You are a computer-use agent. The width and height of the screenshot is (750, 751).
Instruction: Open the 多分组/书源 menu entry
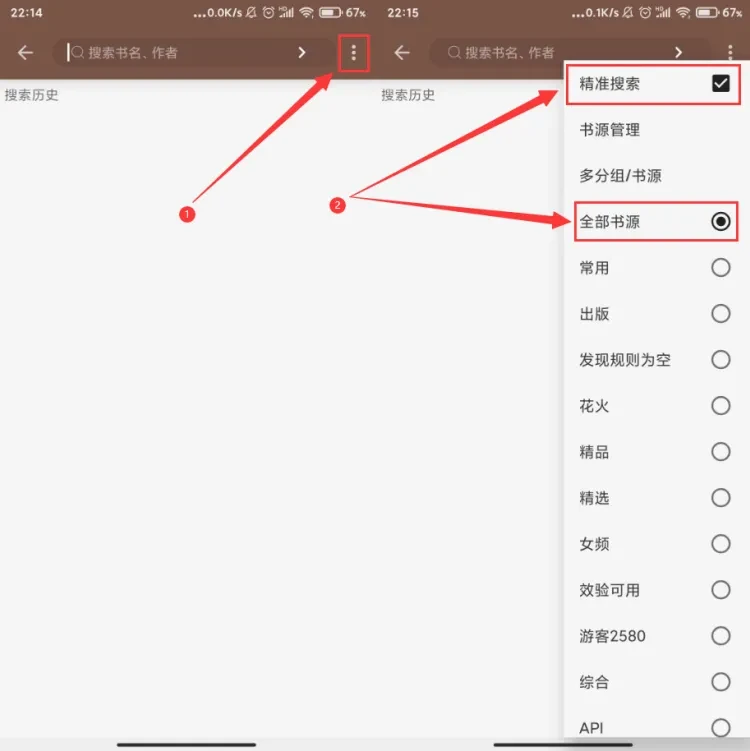tap(620, 176)
